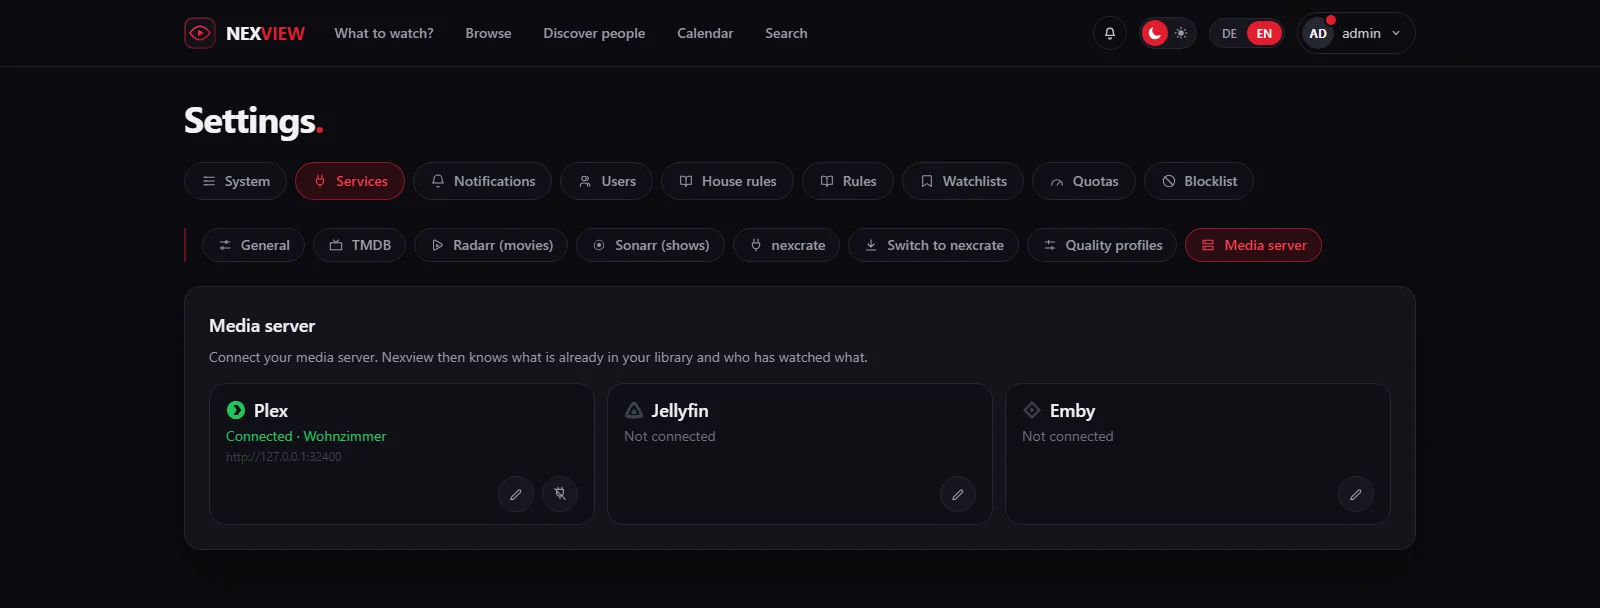Open the notifications bell in the header
The height and width of the screenshot is (608, 1600).
(1110, 33)
